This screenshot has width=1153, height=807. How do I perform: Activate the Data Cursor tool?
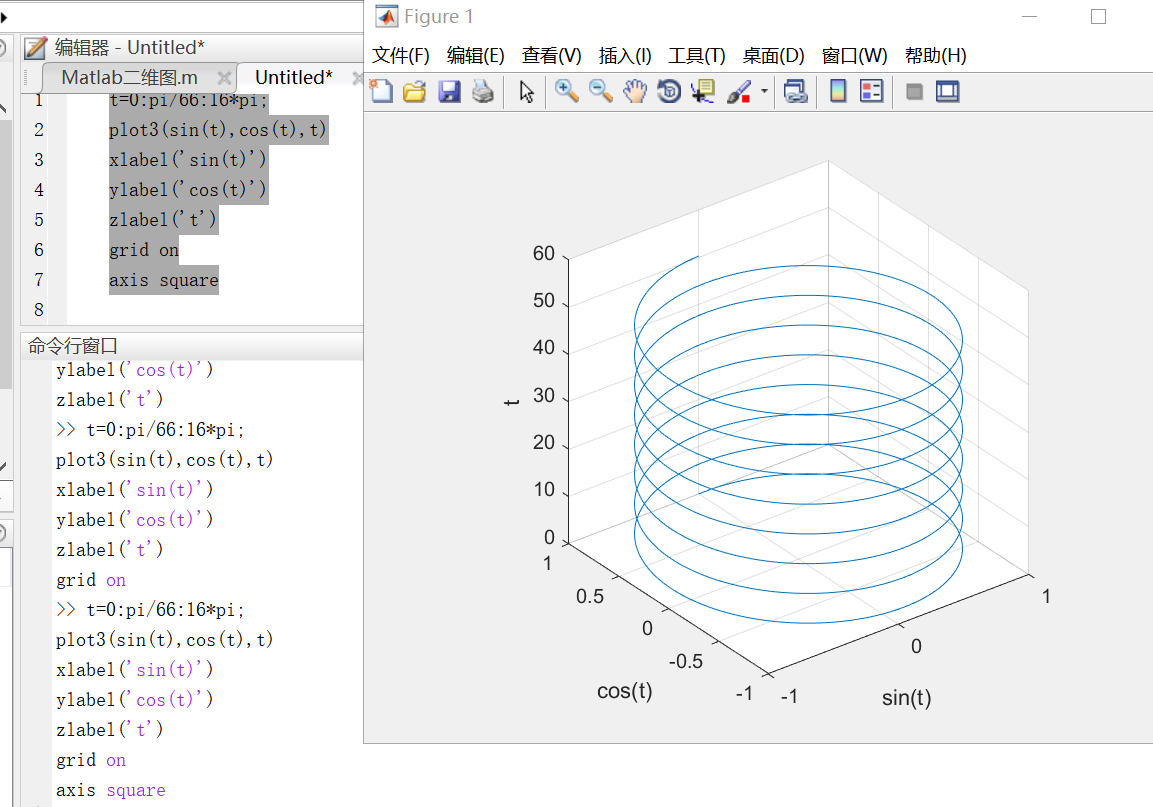pos(703,91)
